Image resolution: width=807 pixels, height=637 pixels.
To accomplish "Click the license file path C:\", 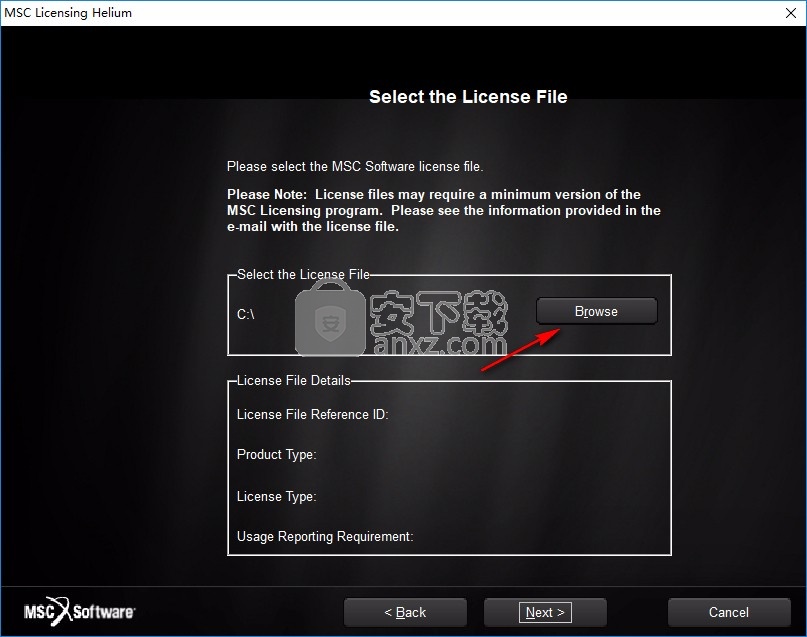I will (245, 314).
